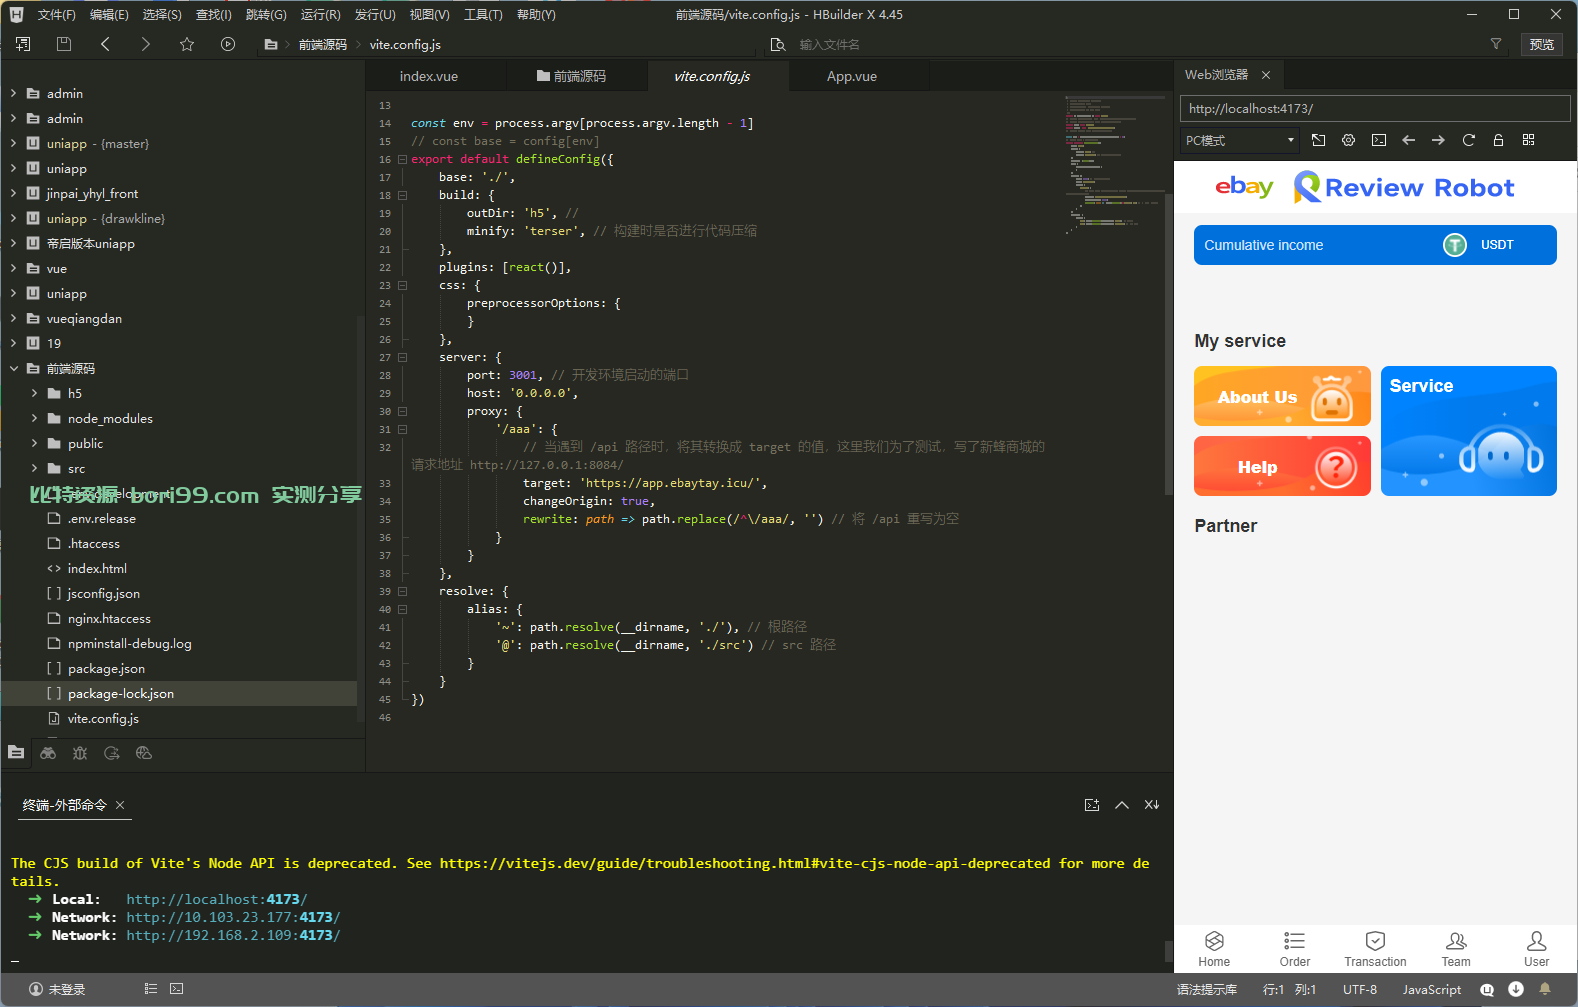The height and width of the screenshot is (1007, 1578).
Task: Click the Cumulative income banner
Action: point(1375,245)
